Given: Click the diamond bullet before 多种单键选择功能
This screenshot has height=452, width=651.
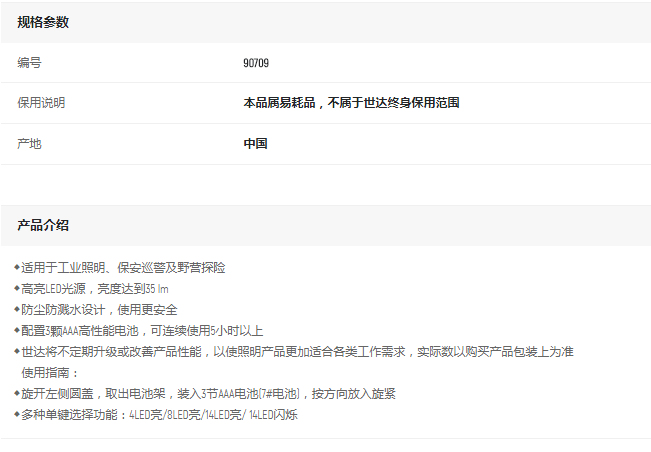Looking at the screenshot, I should click(17, 415).
